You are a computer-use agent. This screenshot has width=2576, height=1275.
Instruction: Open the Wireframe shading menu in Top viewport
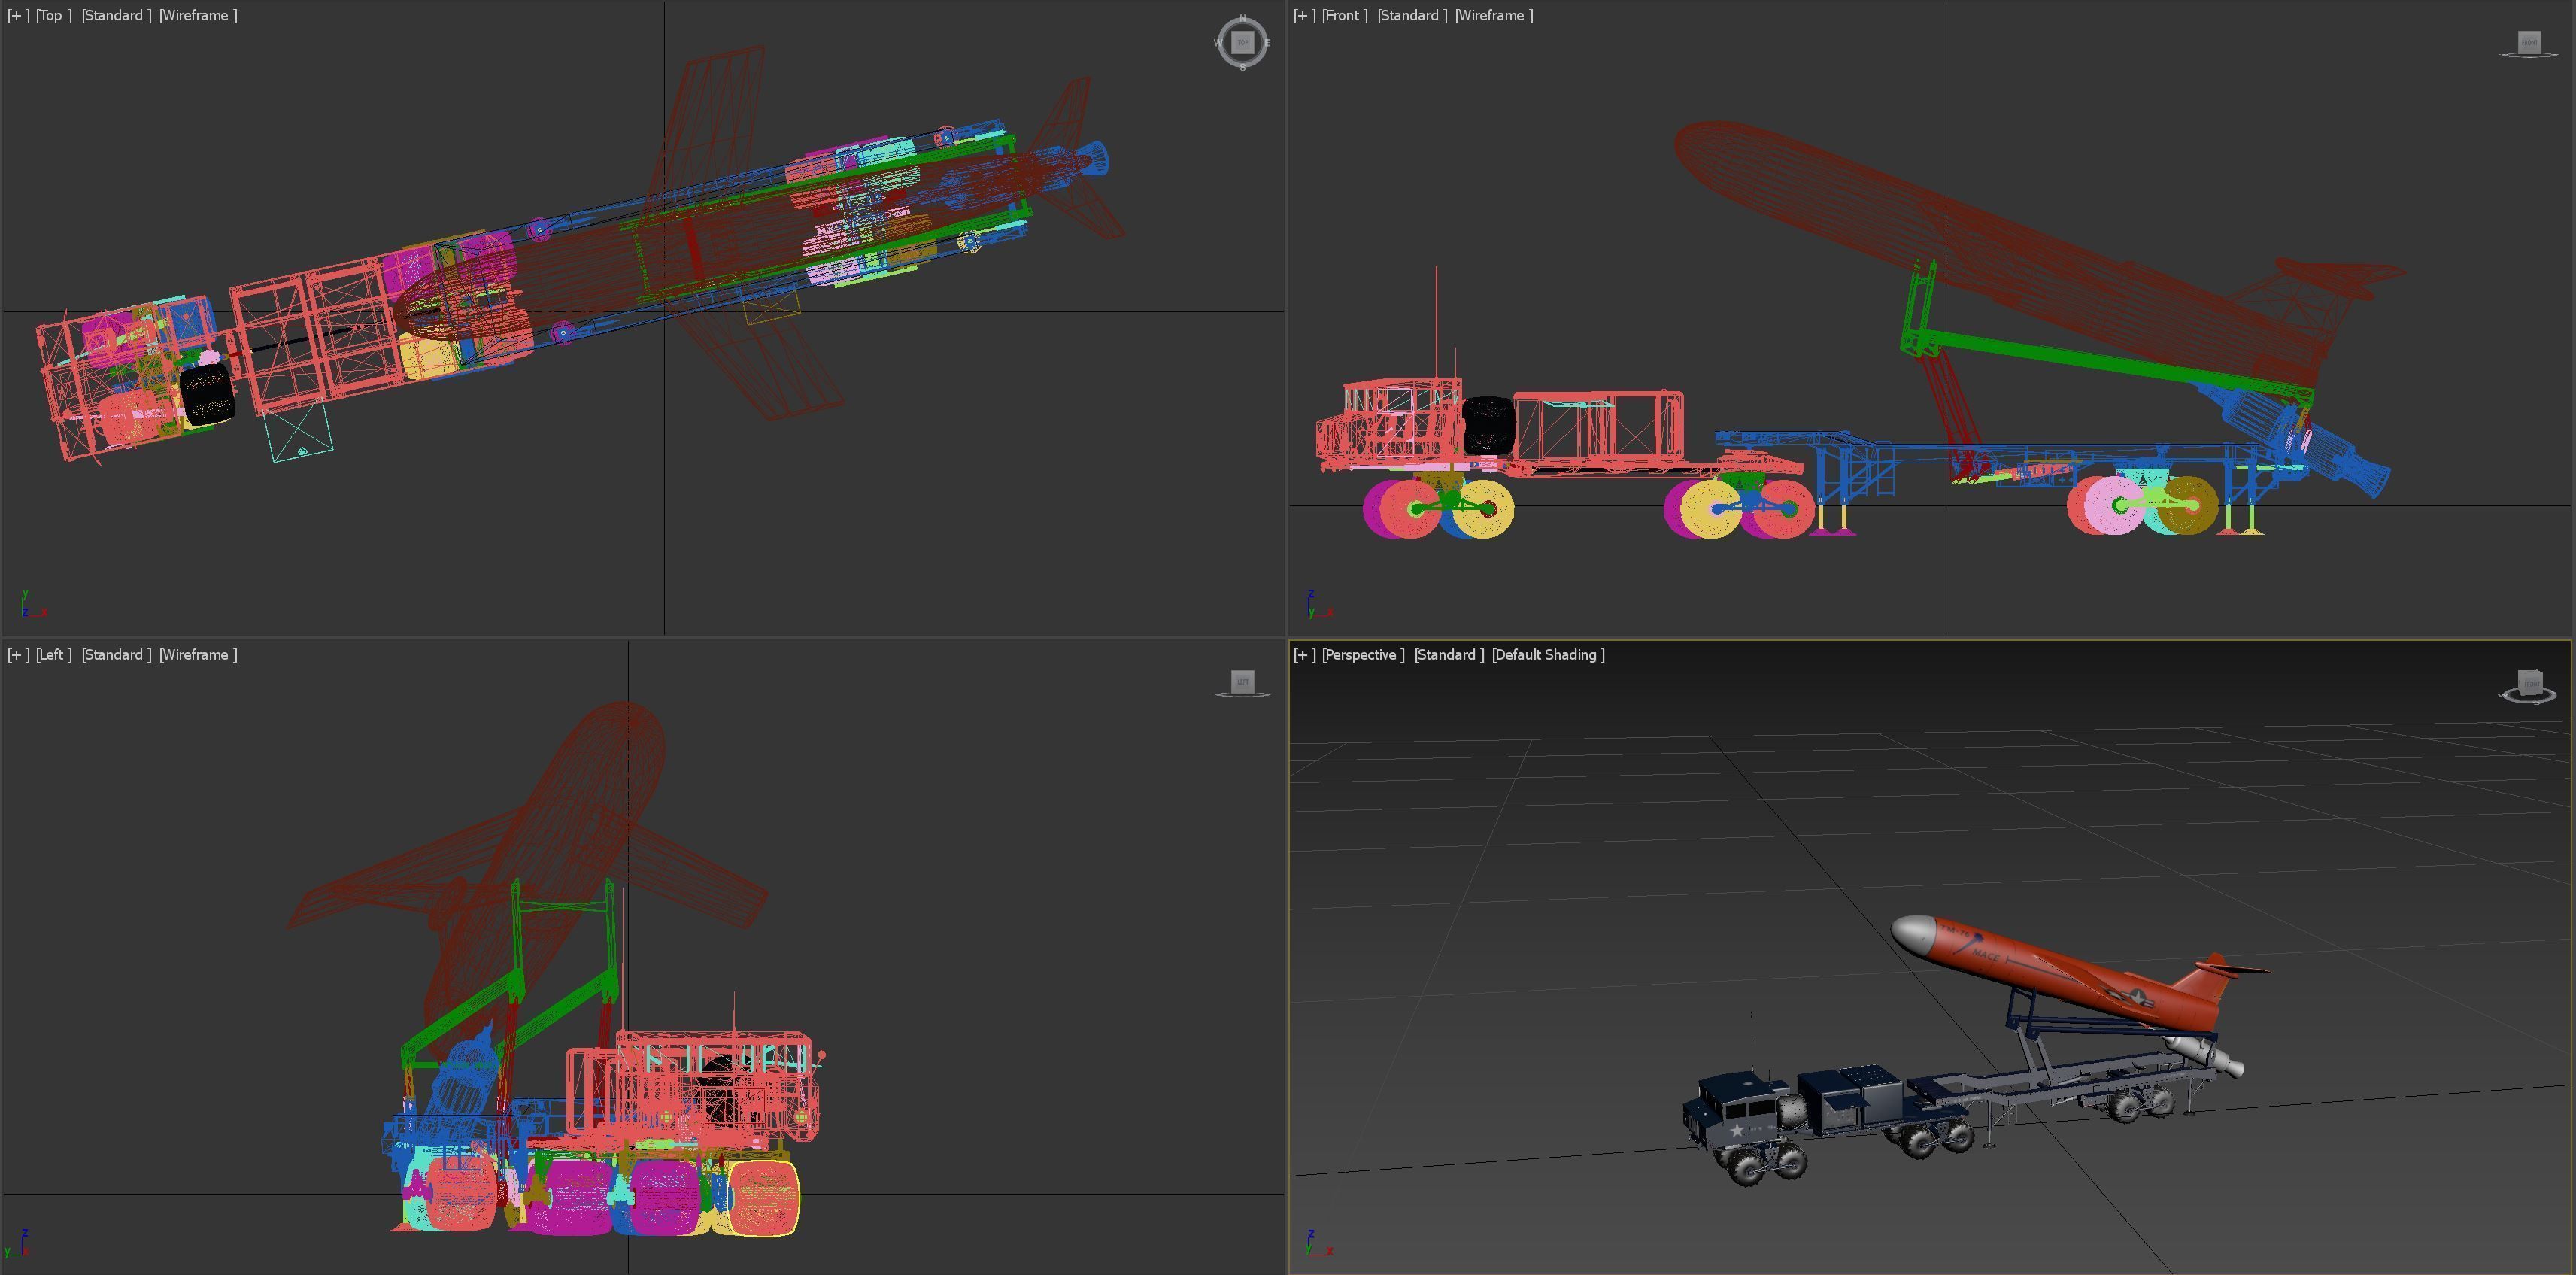tap(198, 15)
